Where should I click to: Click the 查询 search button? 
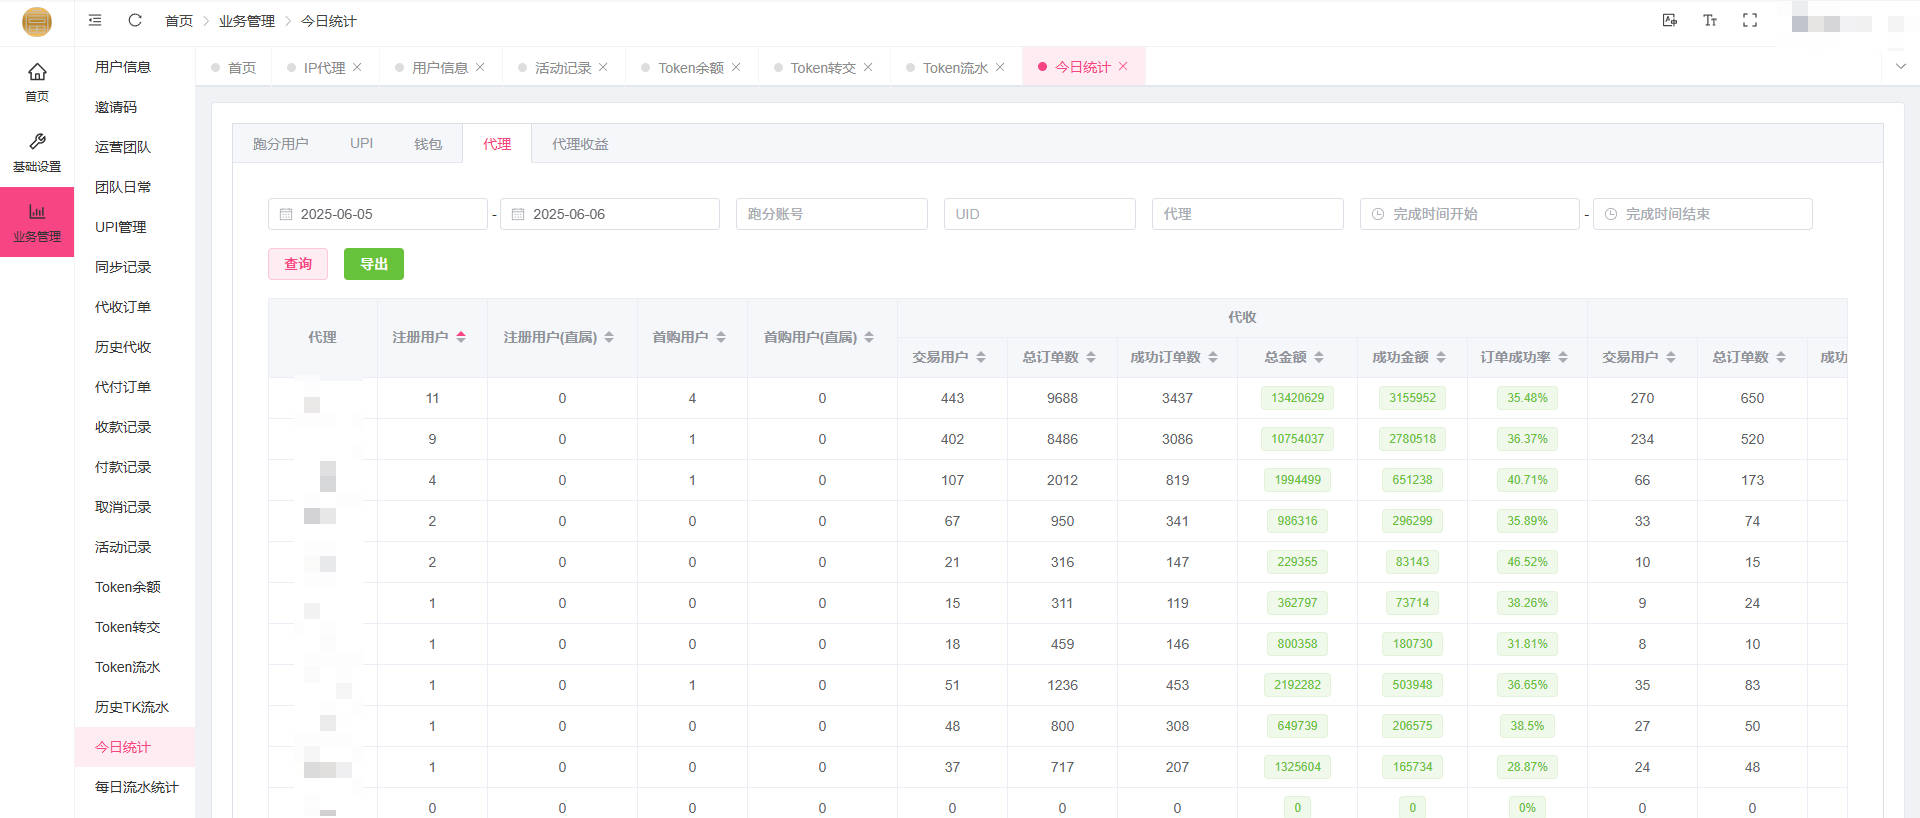(x=298, y=264)
